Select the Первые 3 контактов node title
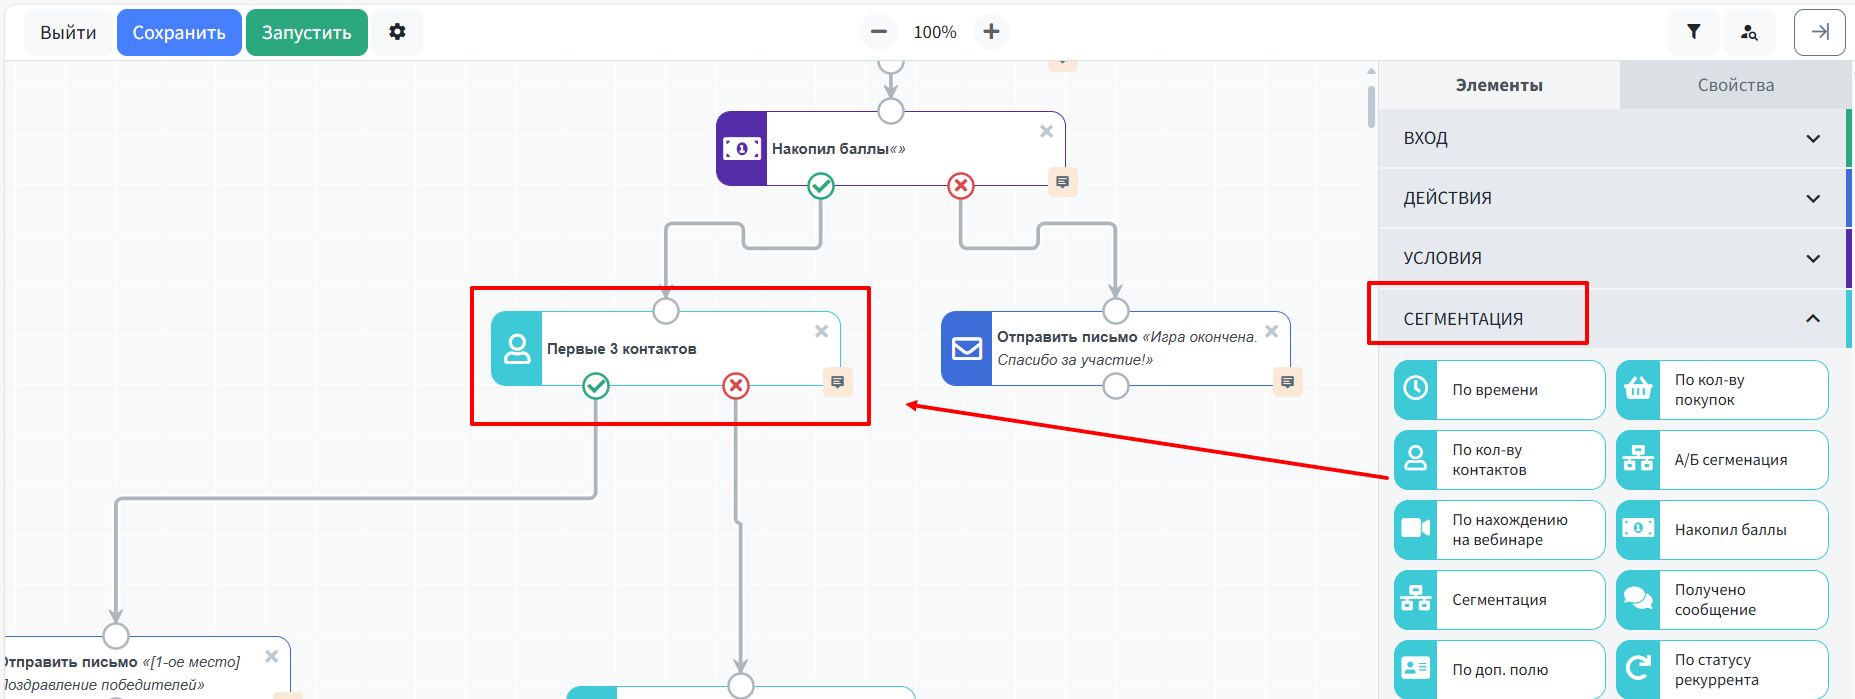 pyautogui.click(x=622, y=348)
